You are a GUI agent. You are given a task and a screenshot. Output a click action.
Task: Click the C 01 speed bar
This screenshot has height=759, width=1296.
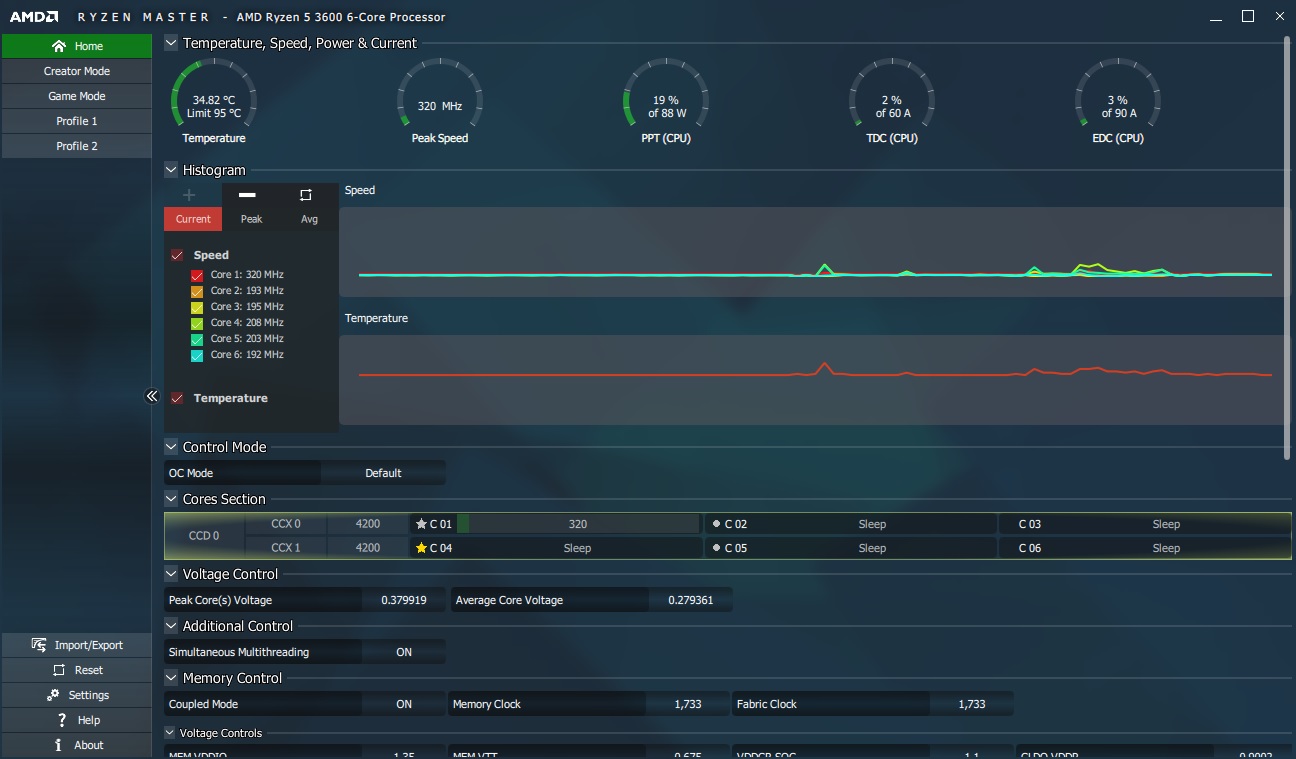coord(578,524)
